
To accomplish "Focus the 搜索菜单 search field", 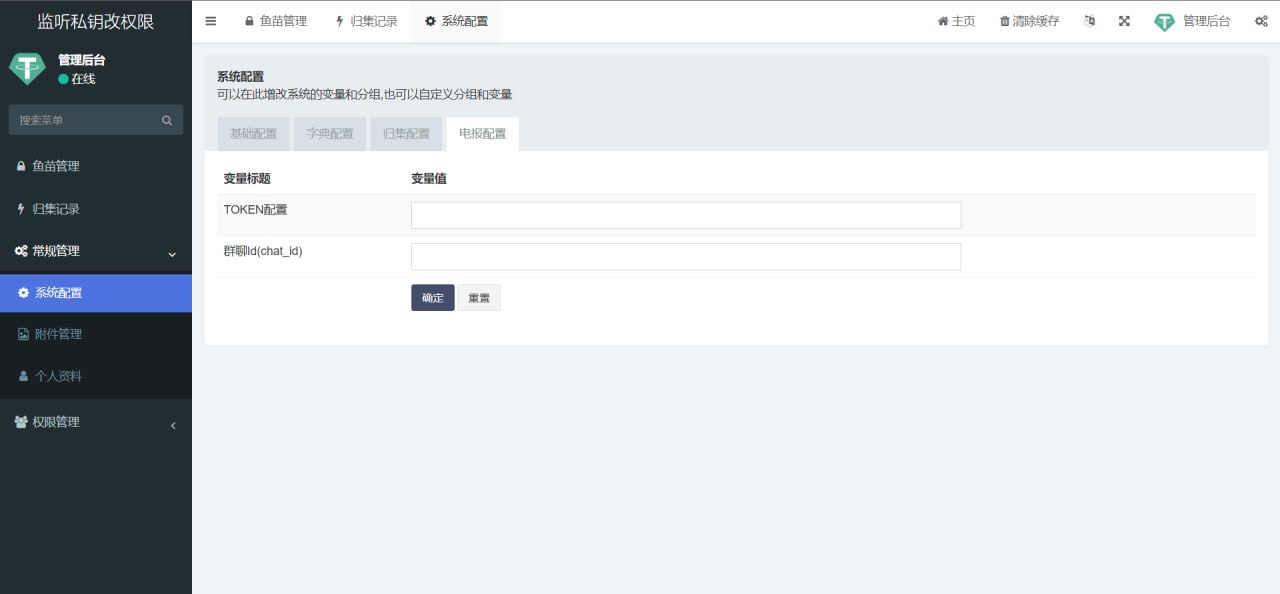I will point(82,120).
